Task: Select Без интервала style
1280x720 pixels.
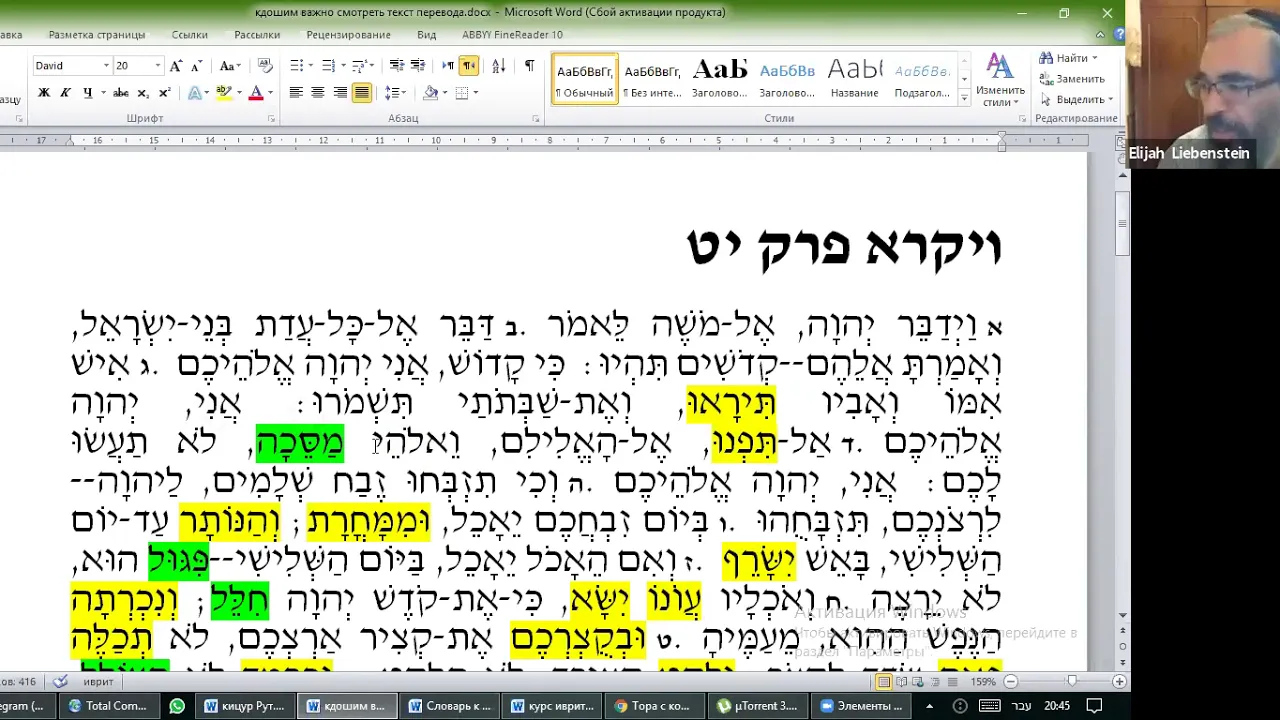Action: tap(652, 78)
